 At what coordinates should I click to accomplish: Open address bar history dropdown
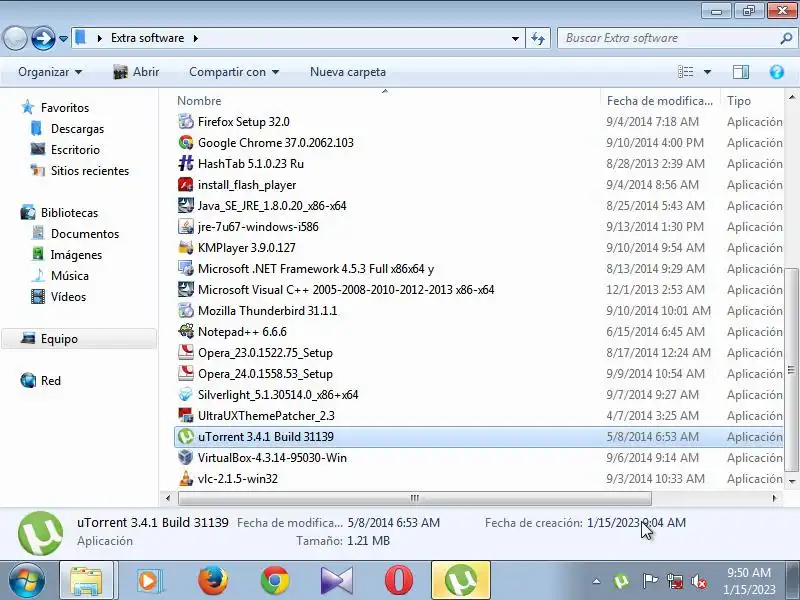click(515, 38)
